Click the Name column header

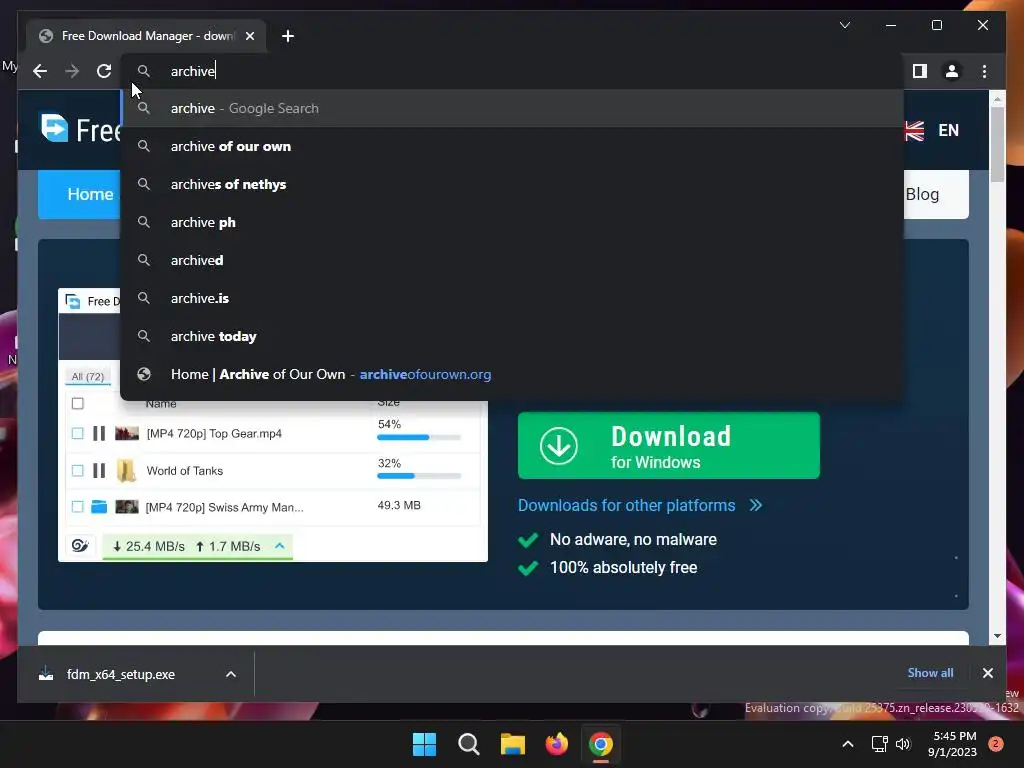pos(161,404)
